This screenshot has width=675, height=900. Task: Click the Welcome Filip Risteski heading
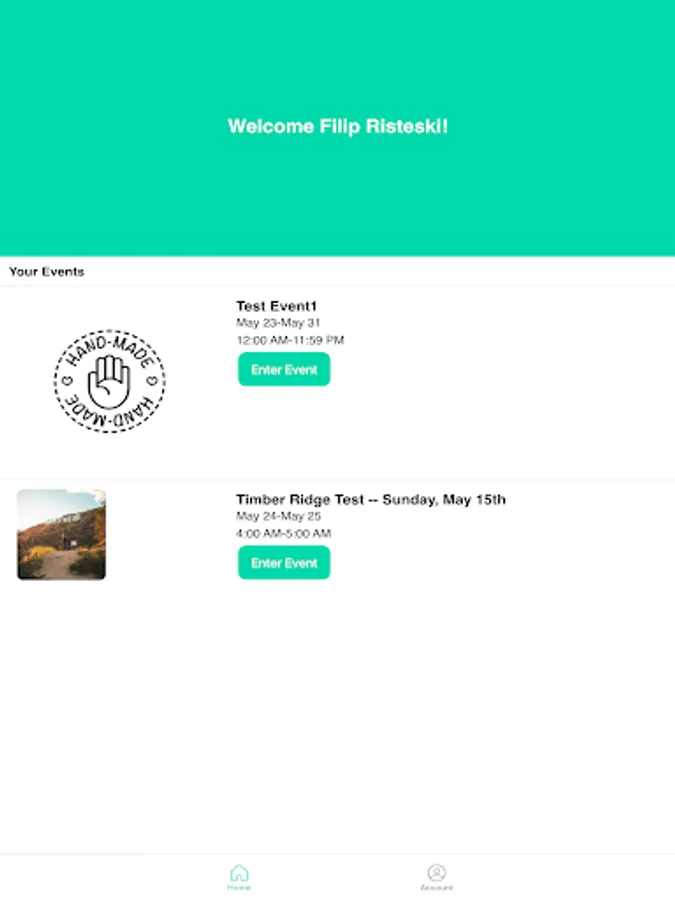point(338,126)
